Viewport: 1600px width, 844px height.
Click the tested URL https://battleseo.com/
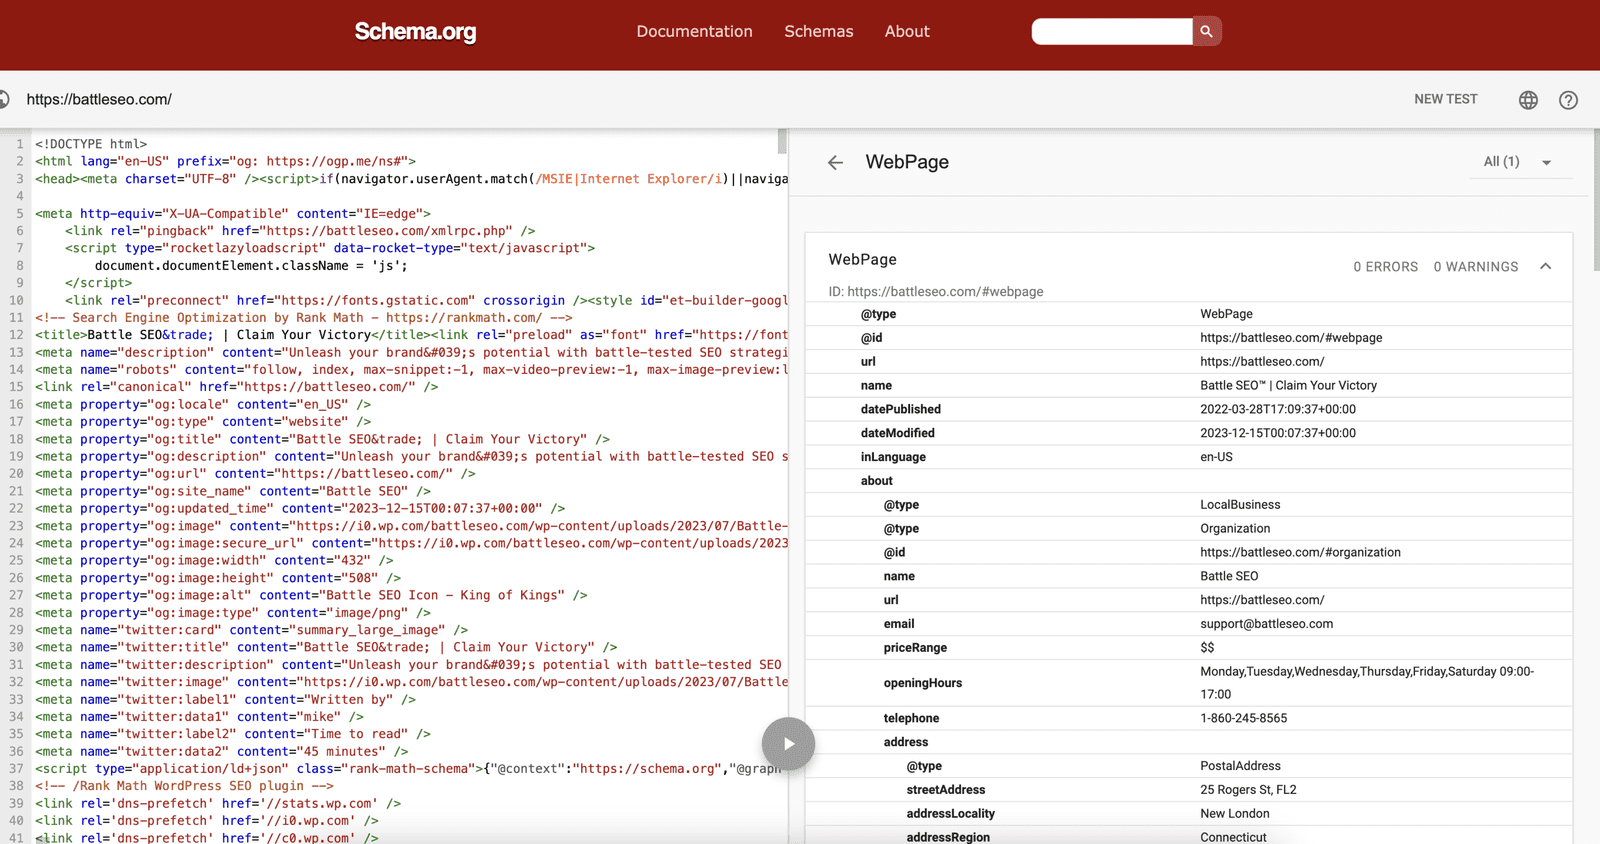[99, 99]
